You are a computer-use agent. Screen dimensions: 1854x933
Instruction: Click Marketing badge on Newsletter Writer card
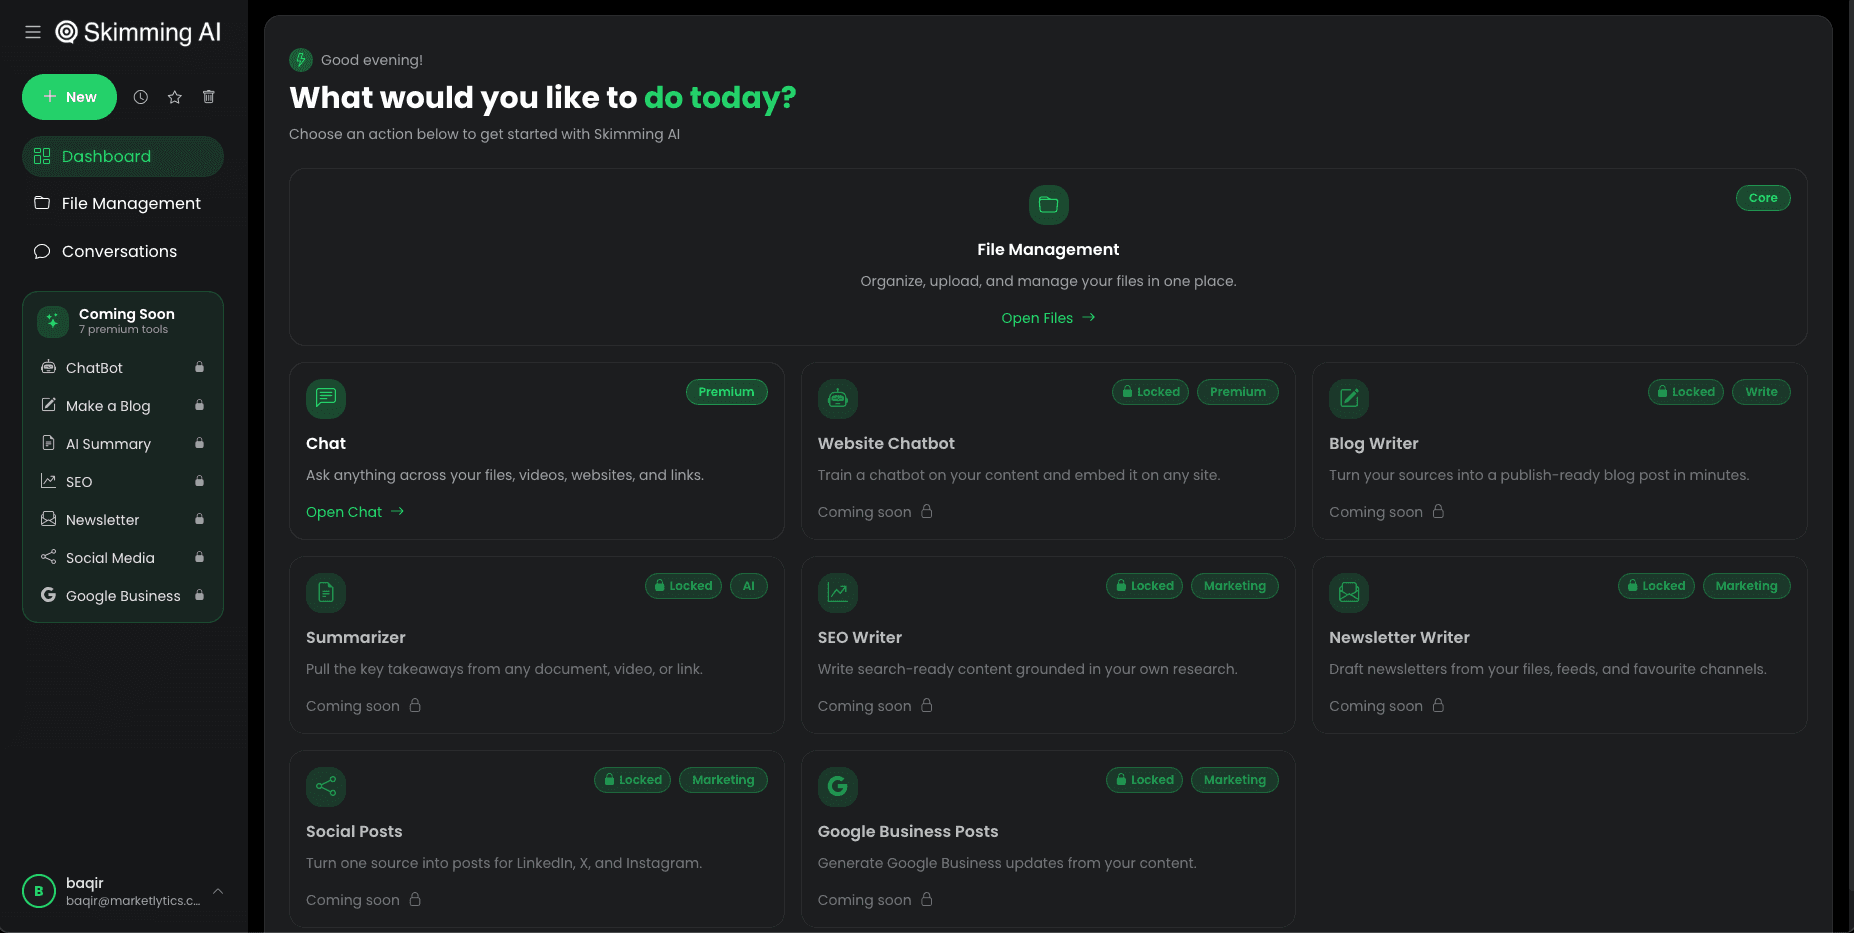1747,586
